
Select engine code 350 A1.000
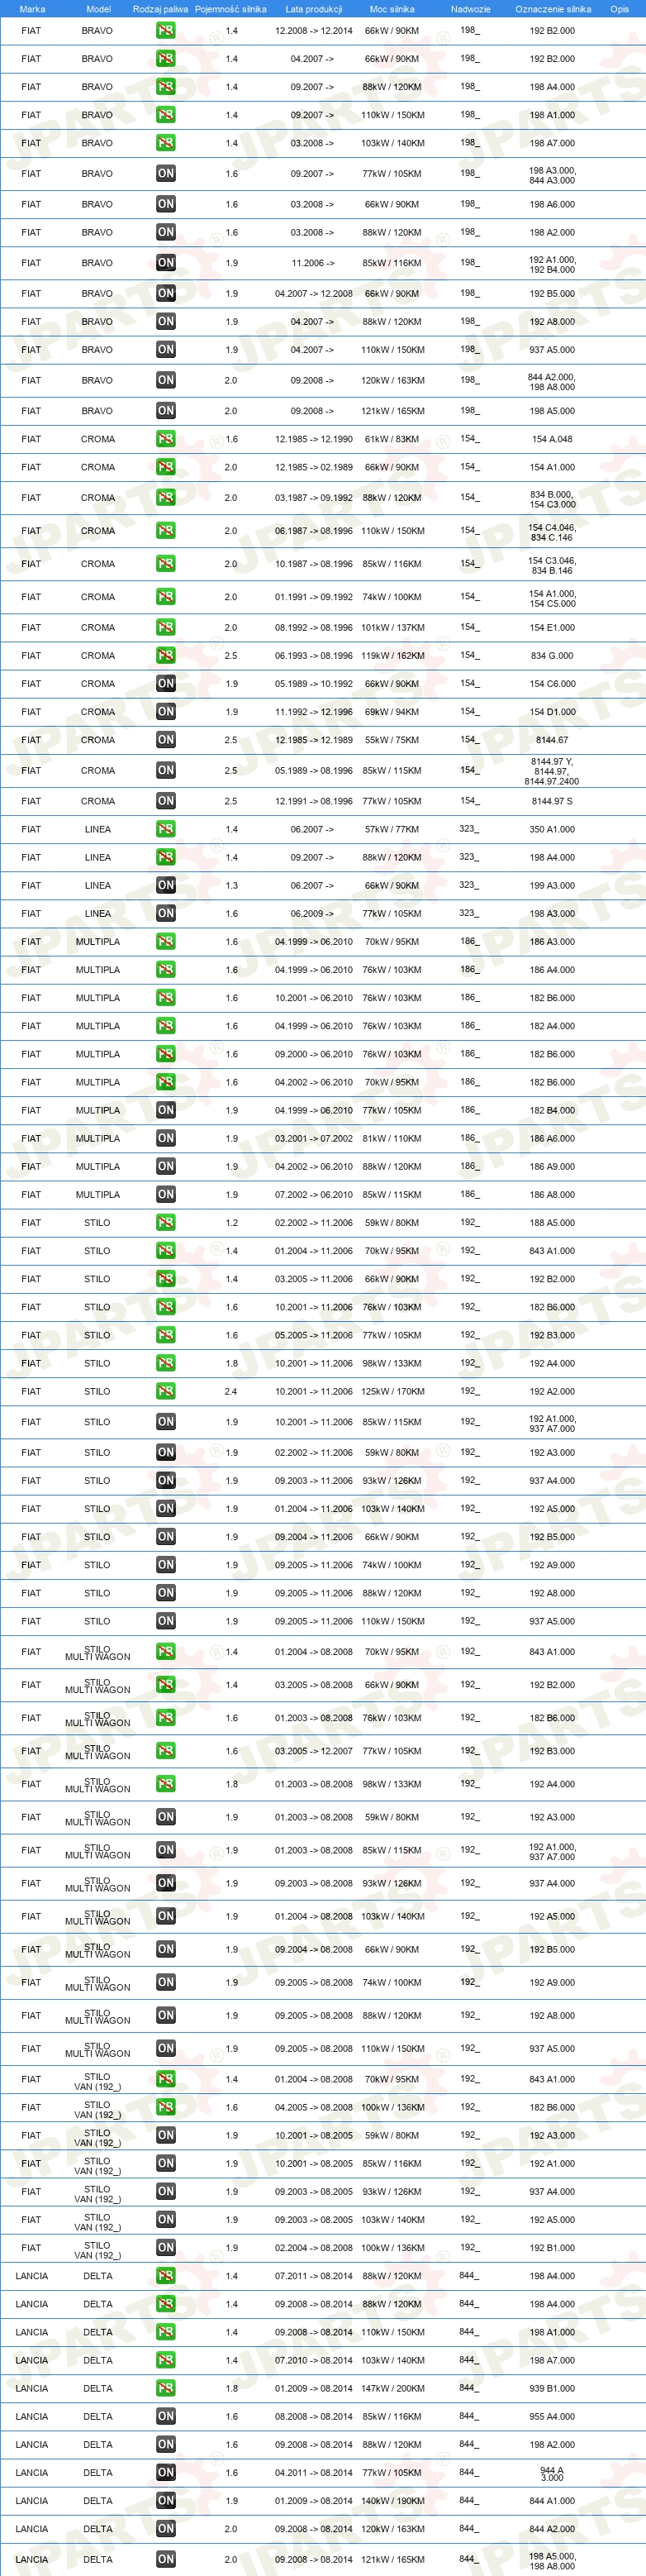tap(552, 829)
